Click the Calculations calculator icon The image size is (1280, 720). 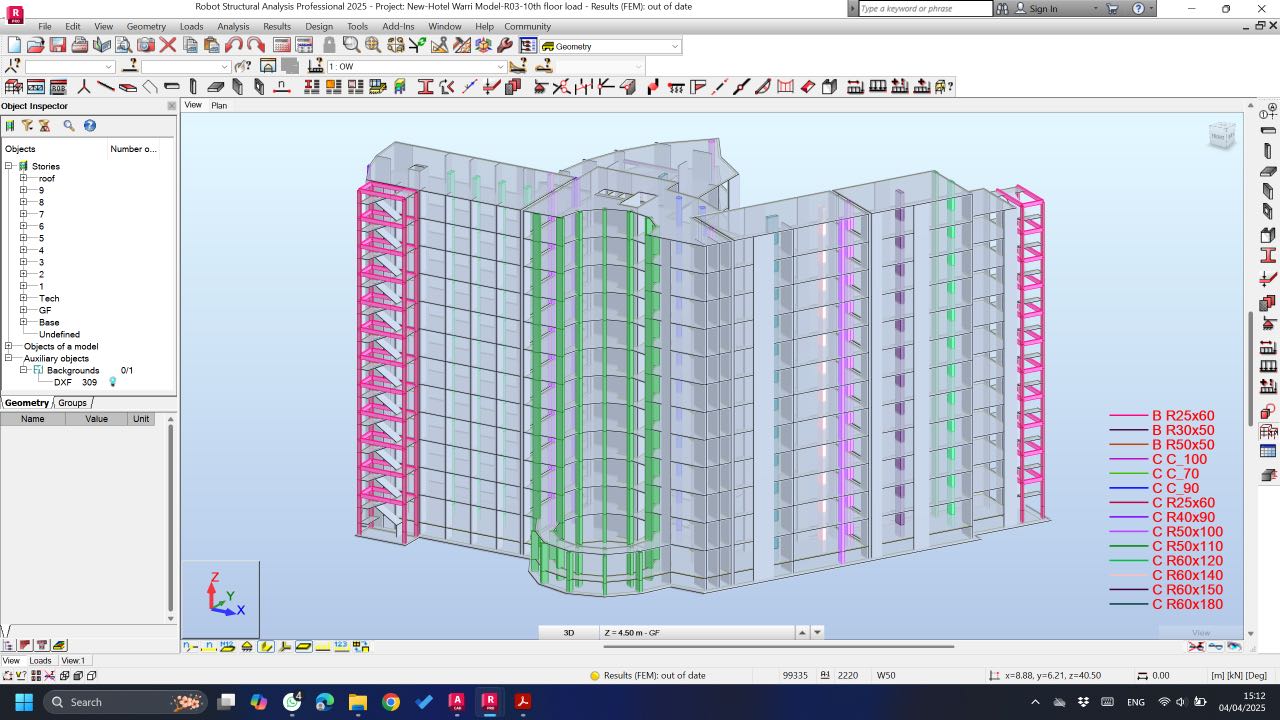[x=282, y=45]
